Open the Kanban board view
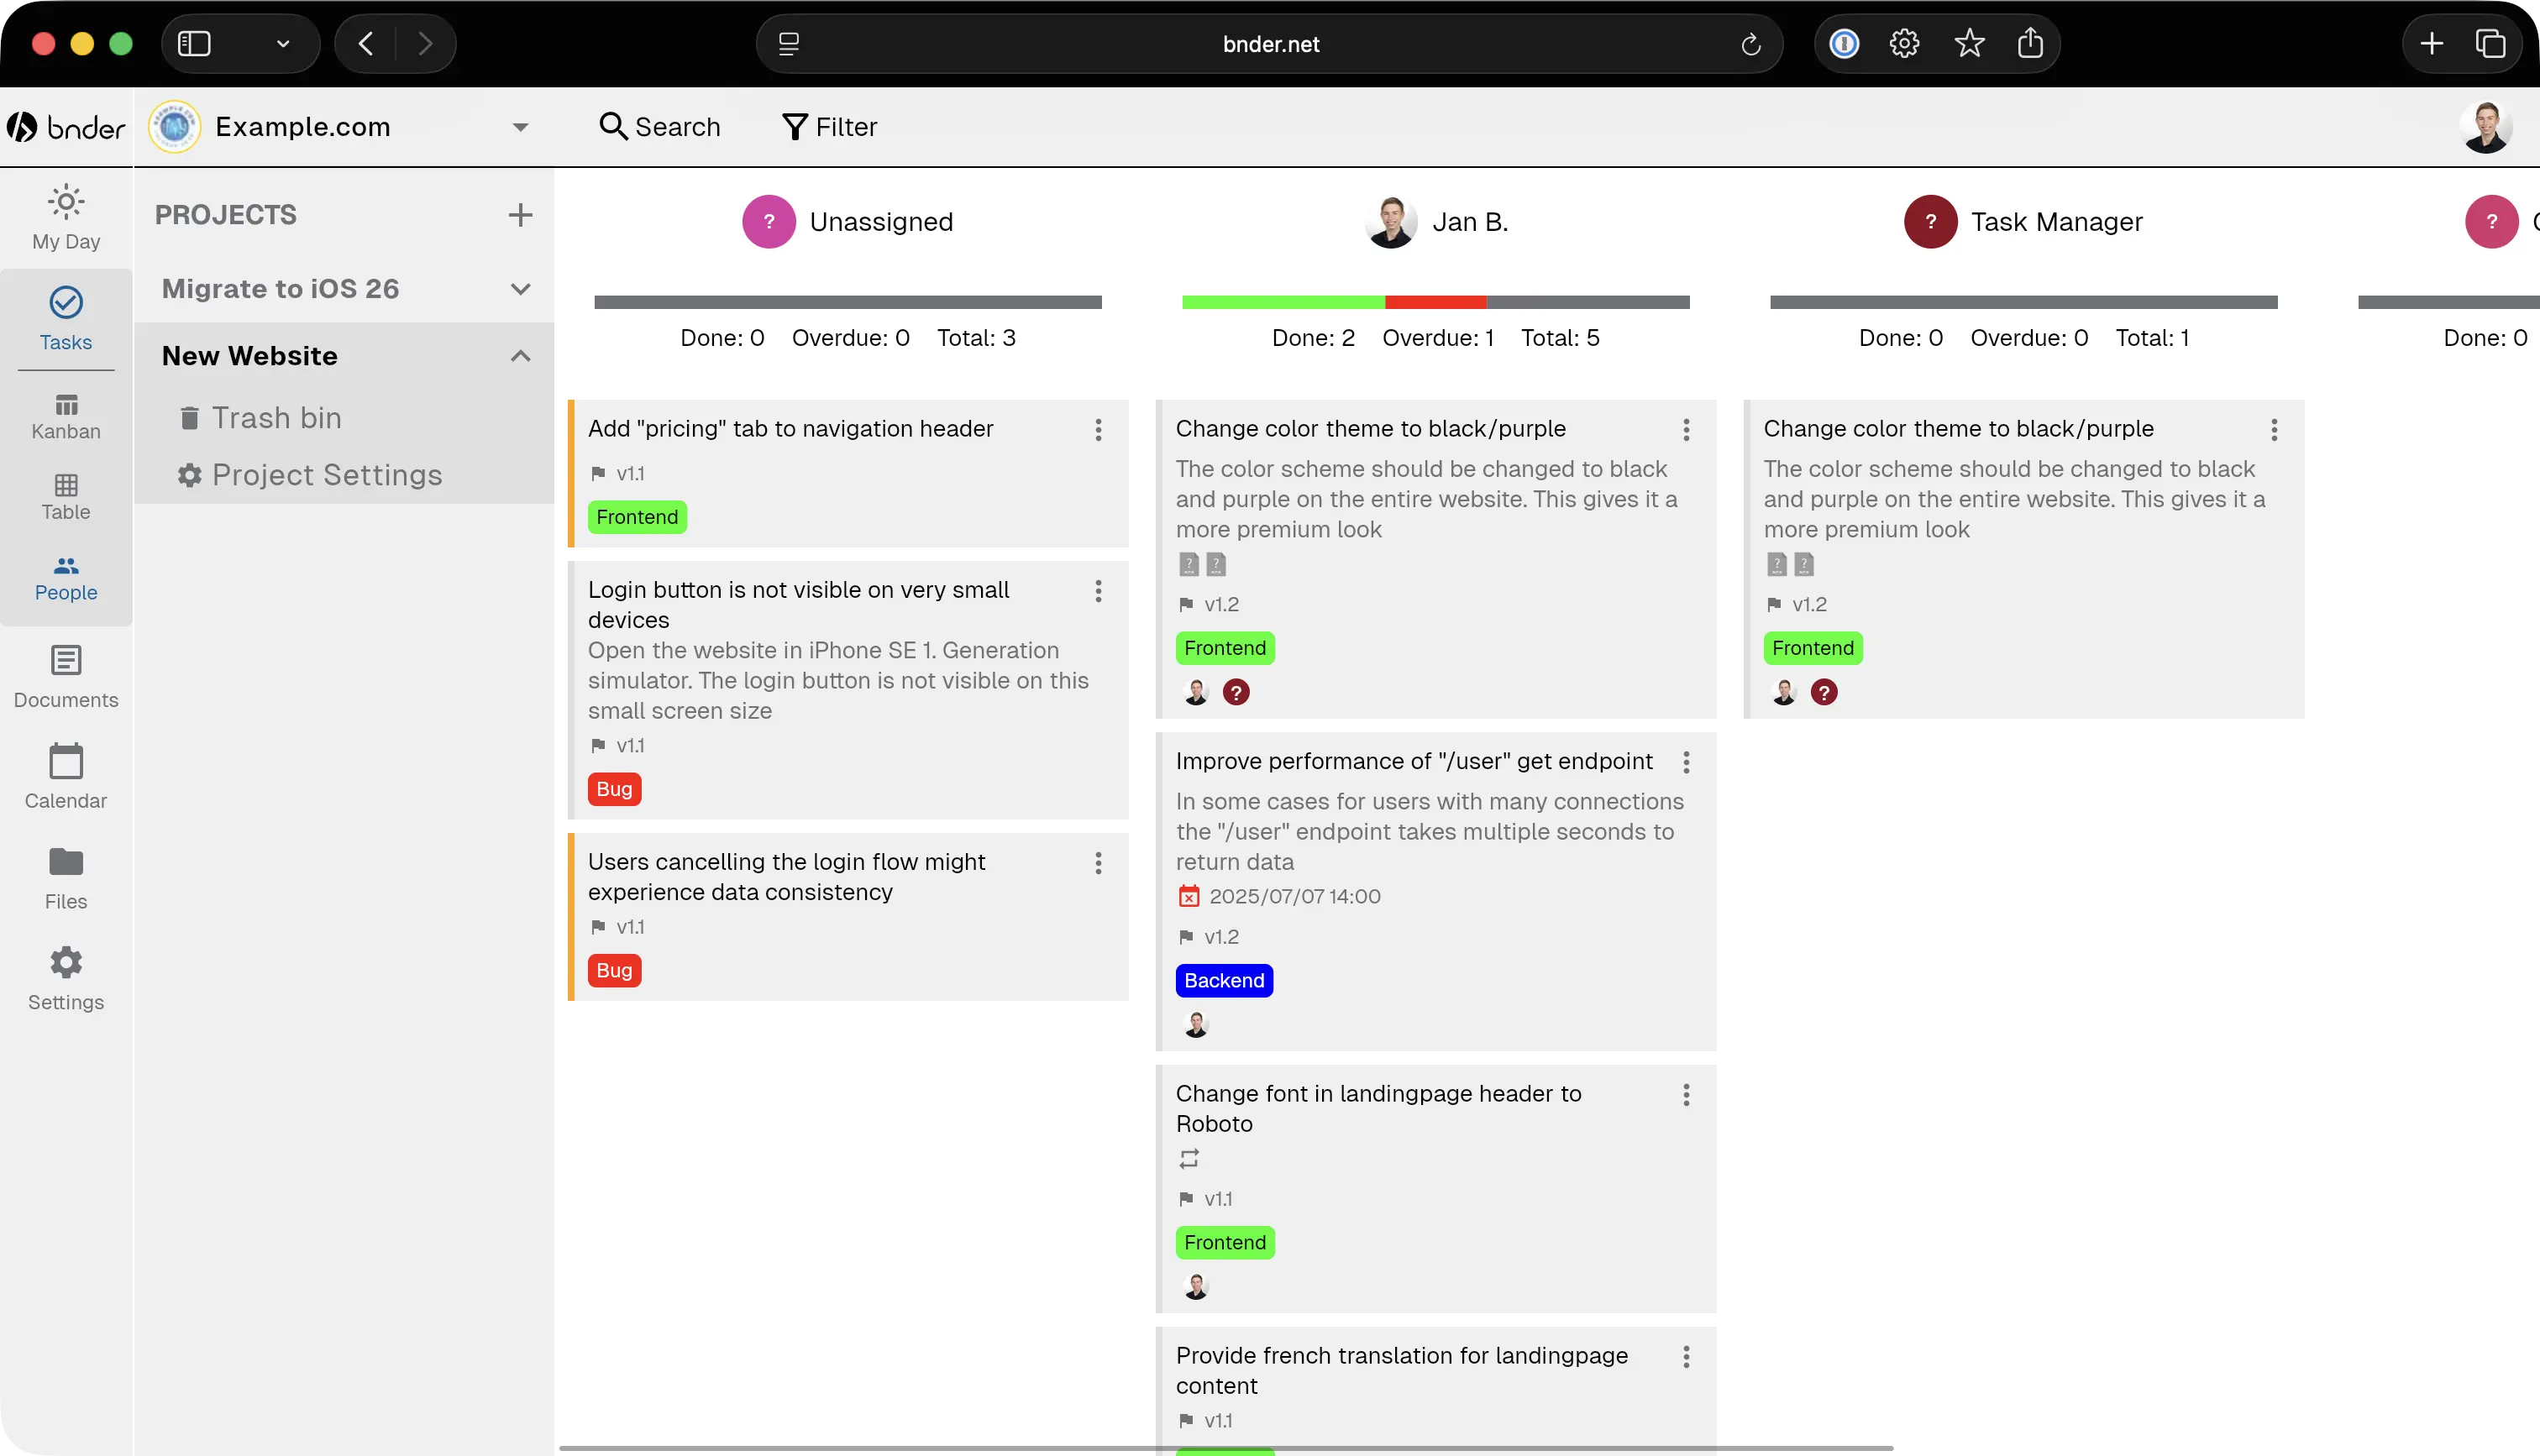Screen dimensions: 2540x1456 point(65,413)
